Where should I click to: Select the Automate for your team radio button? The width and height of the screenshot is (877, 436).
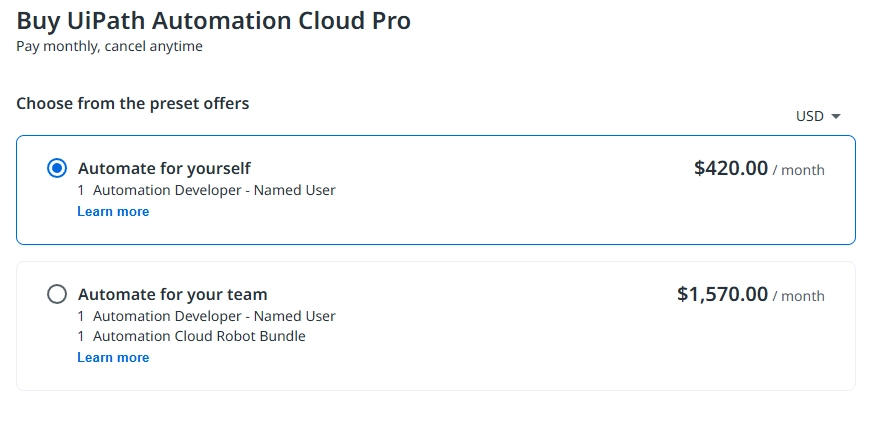57,294
